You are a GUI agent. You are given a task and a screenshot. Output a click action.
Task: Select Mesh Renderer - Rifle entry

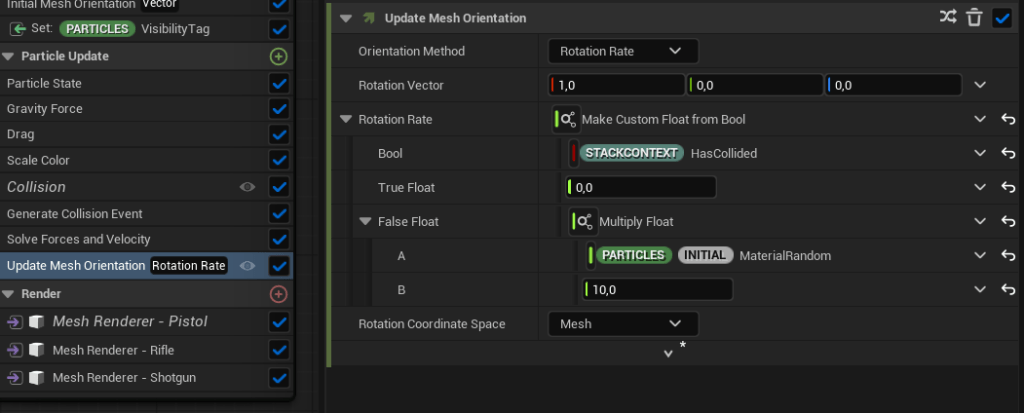tap(99, 350)
